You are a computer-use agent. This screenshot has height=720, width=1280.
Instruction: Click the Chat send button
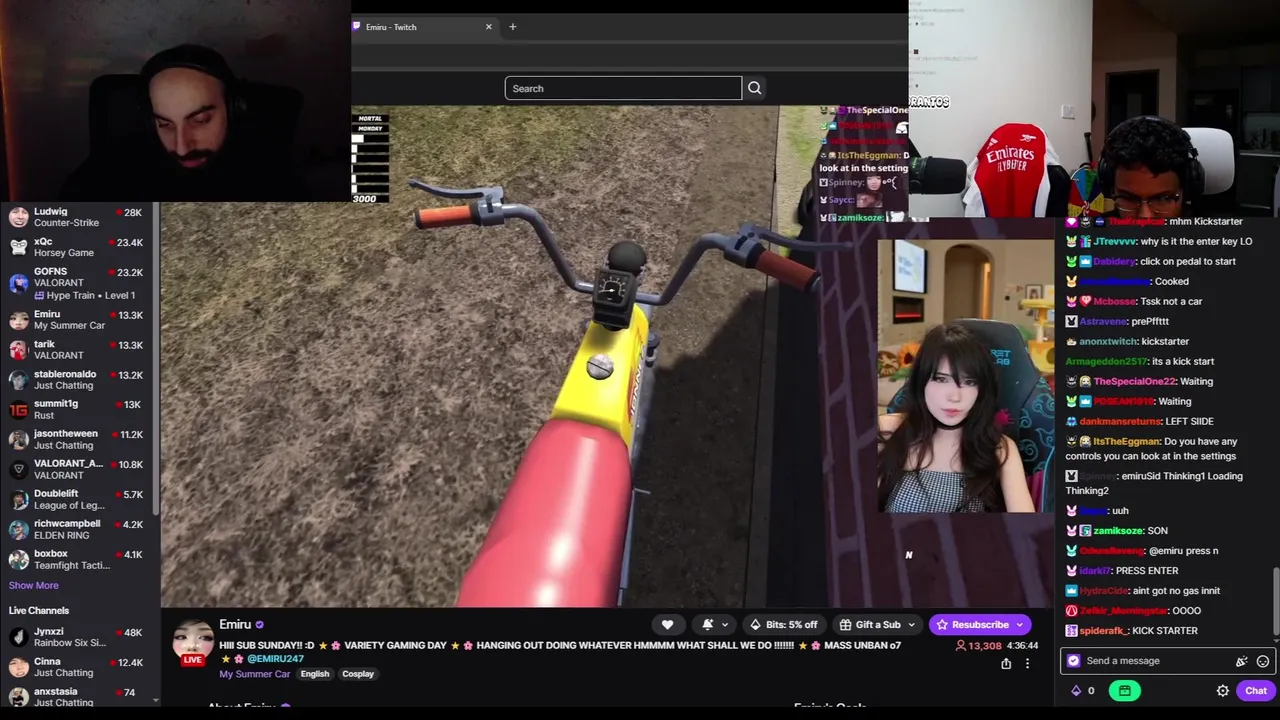1256,691
